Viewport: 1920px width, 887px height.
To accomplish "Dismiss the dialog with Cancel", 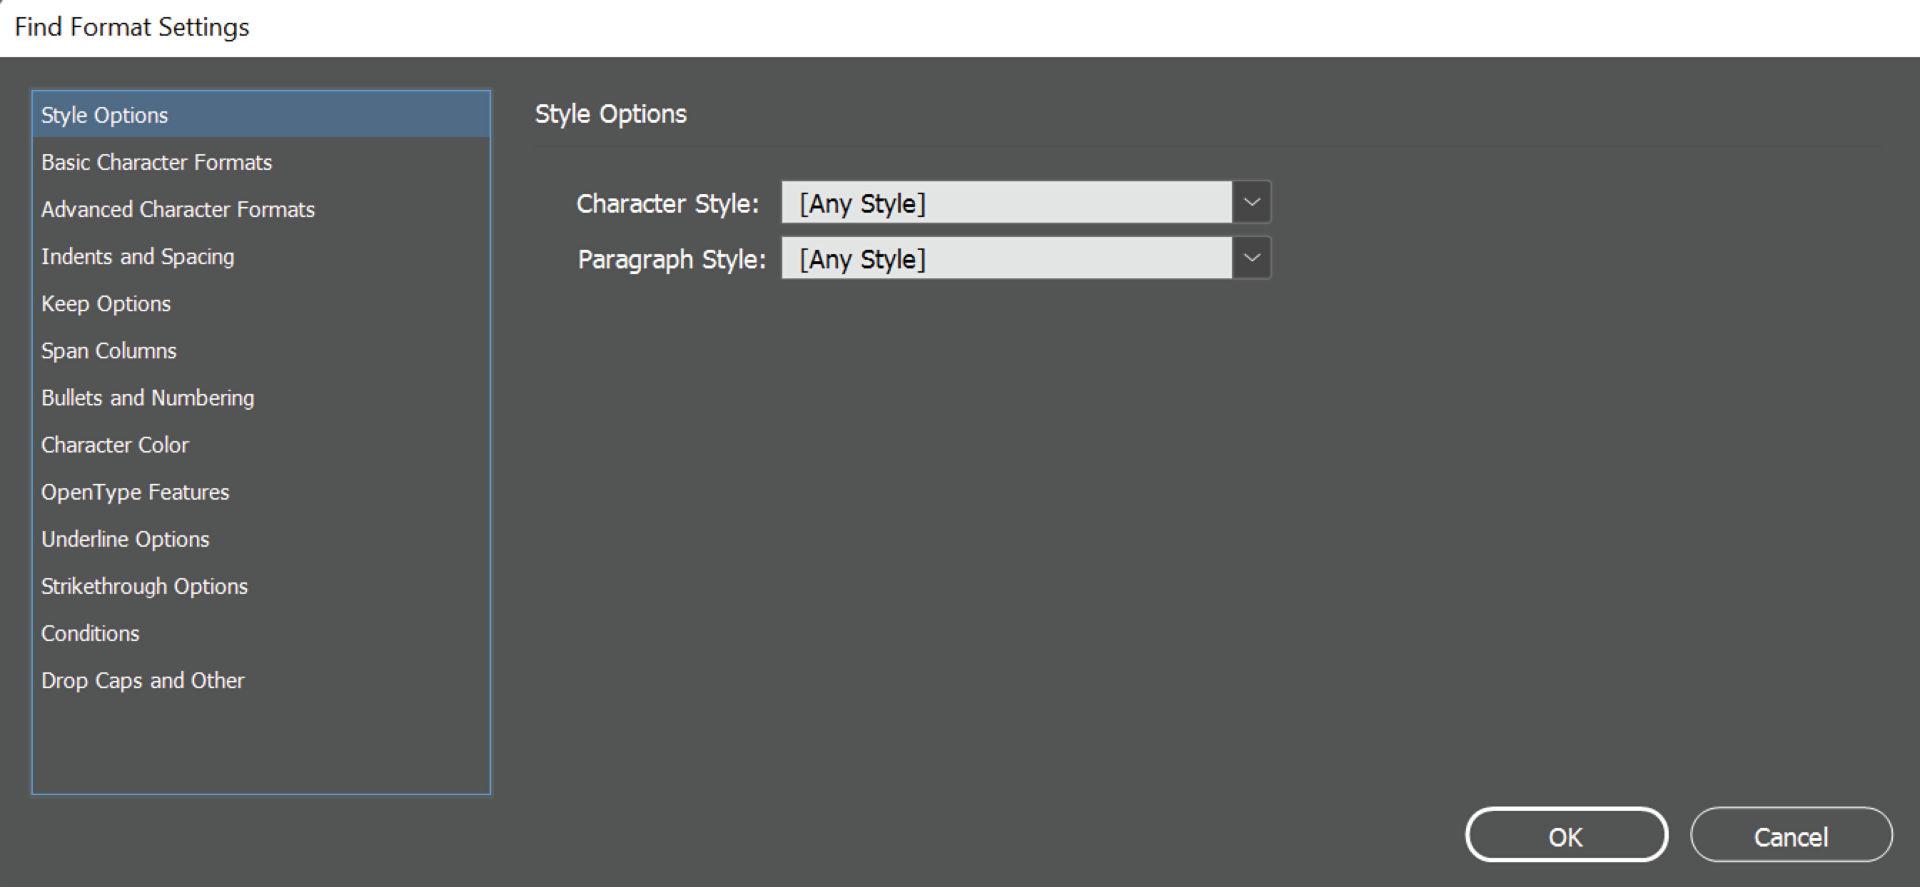I will [1791, 835].
